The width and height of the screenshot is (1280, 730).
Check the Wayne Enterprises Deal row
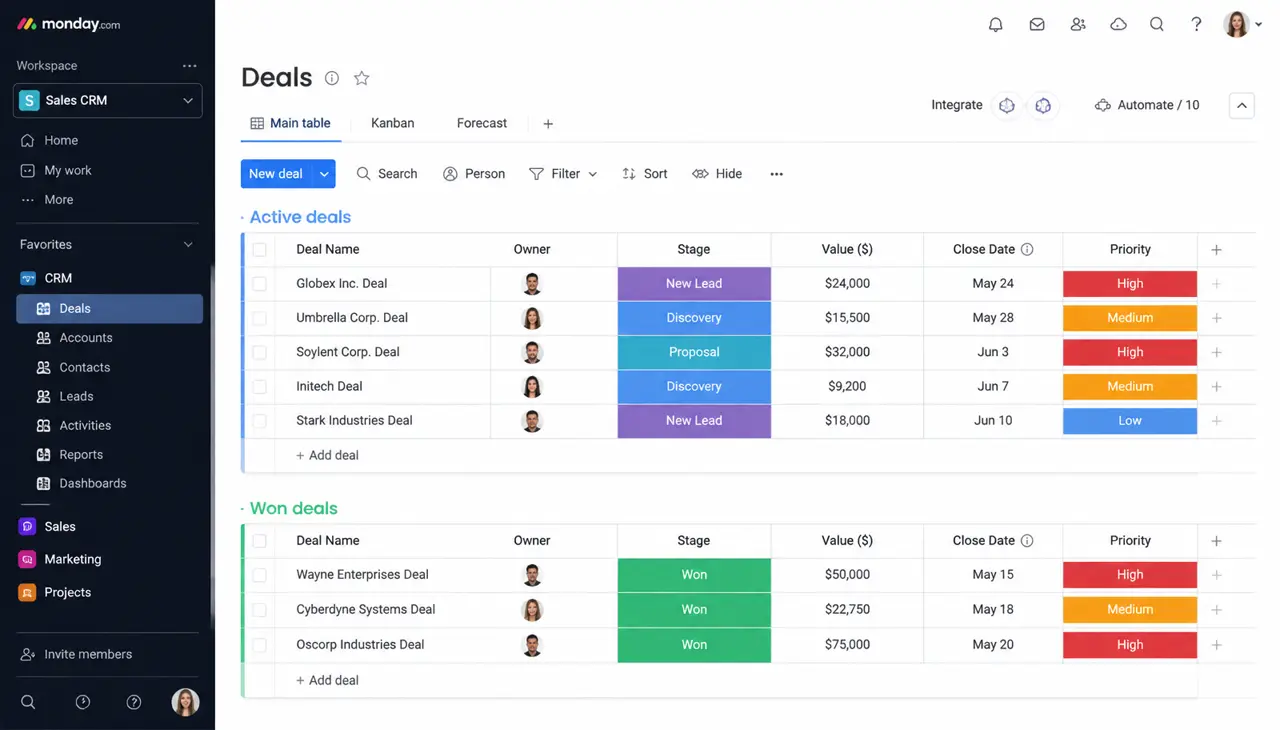(x=260, y=575)
